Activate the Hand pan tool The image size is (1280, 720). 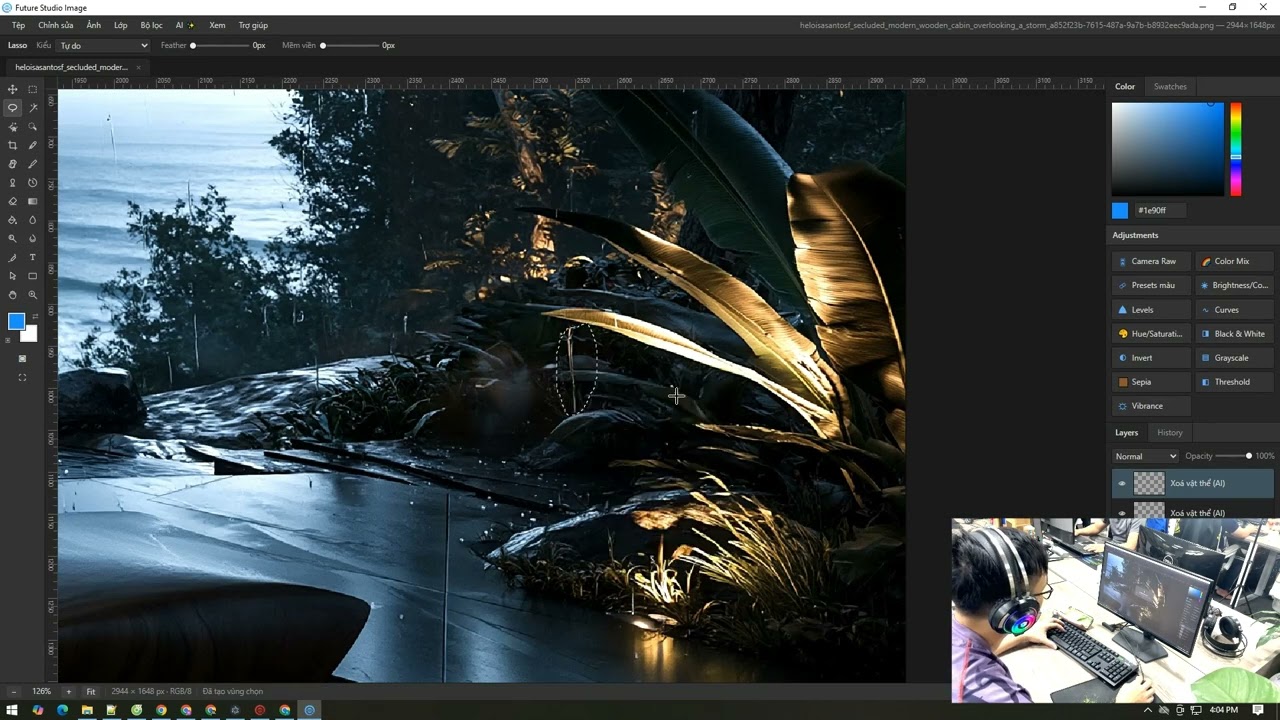[12, 295]
